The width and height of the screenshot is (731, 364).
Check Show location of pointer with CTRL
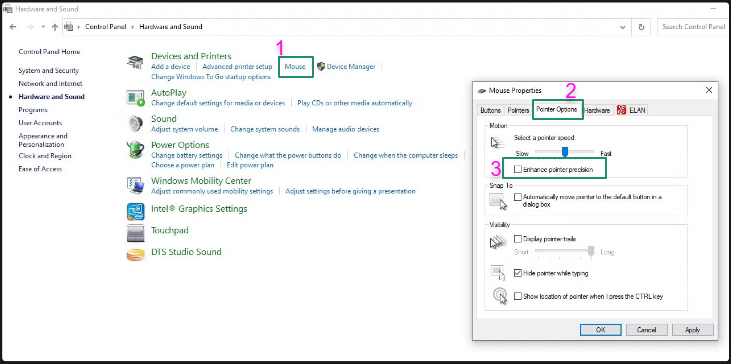click(x=517, y=296)
